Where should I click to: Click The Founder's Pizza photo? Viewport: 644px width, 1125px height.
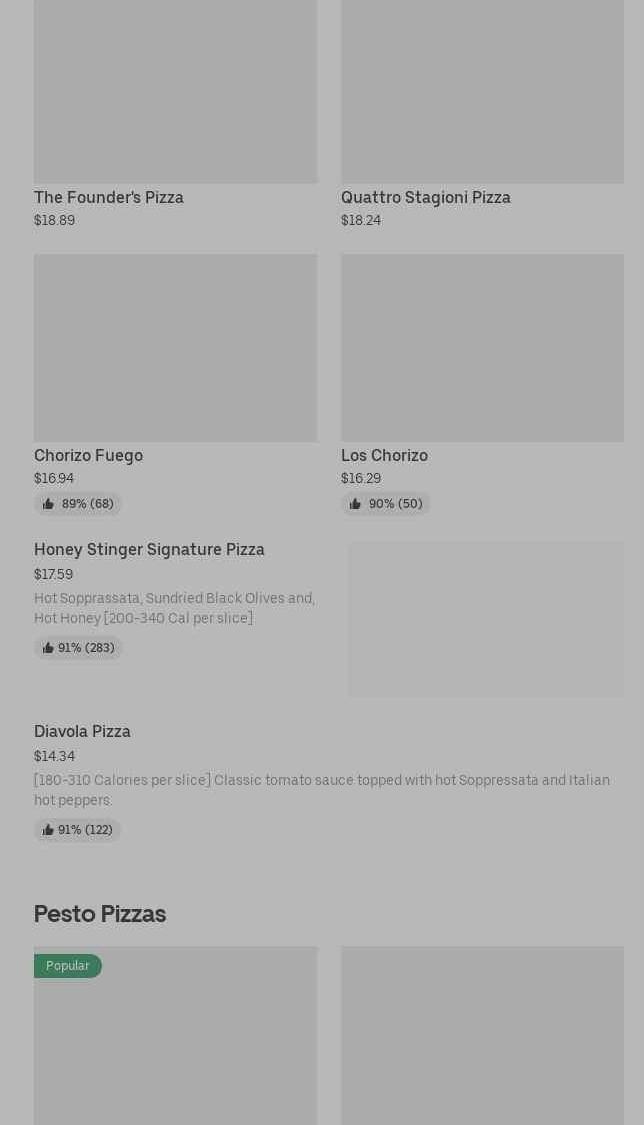(x=175, y=90)
